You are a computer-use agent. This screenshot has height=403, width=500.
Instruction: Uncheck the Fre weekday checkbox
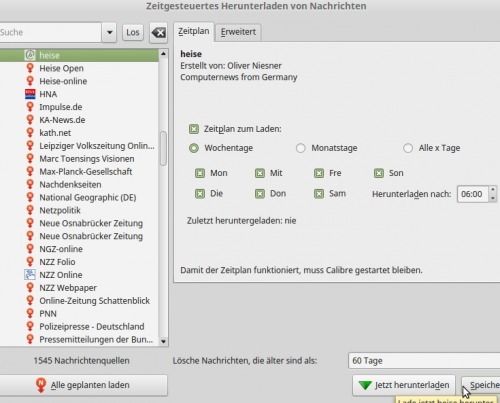(319, 173)
